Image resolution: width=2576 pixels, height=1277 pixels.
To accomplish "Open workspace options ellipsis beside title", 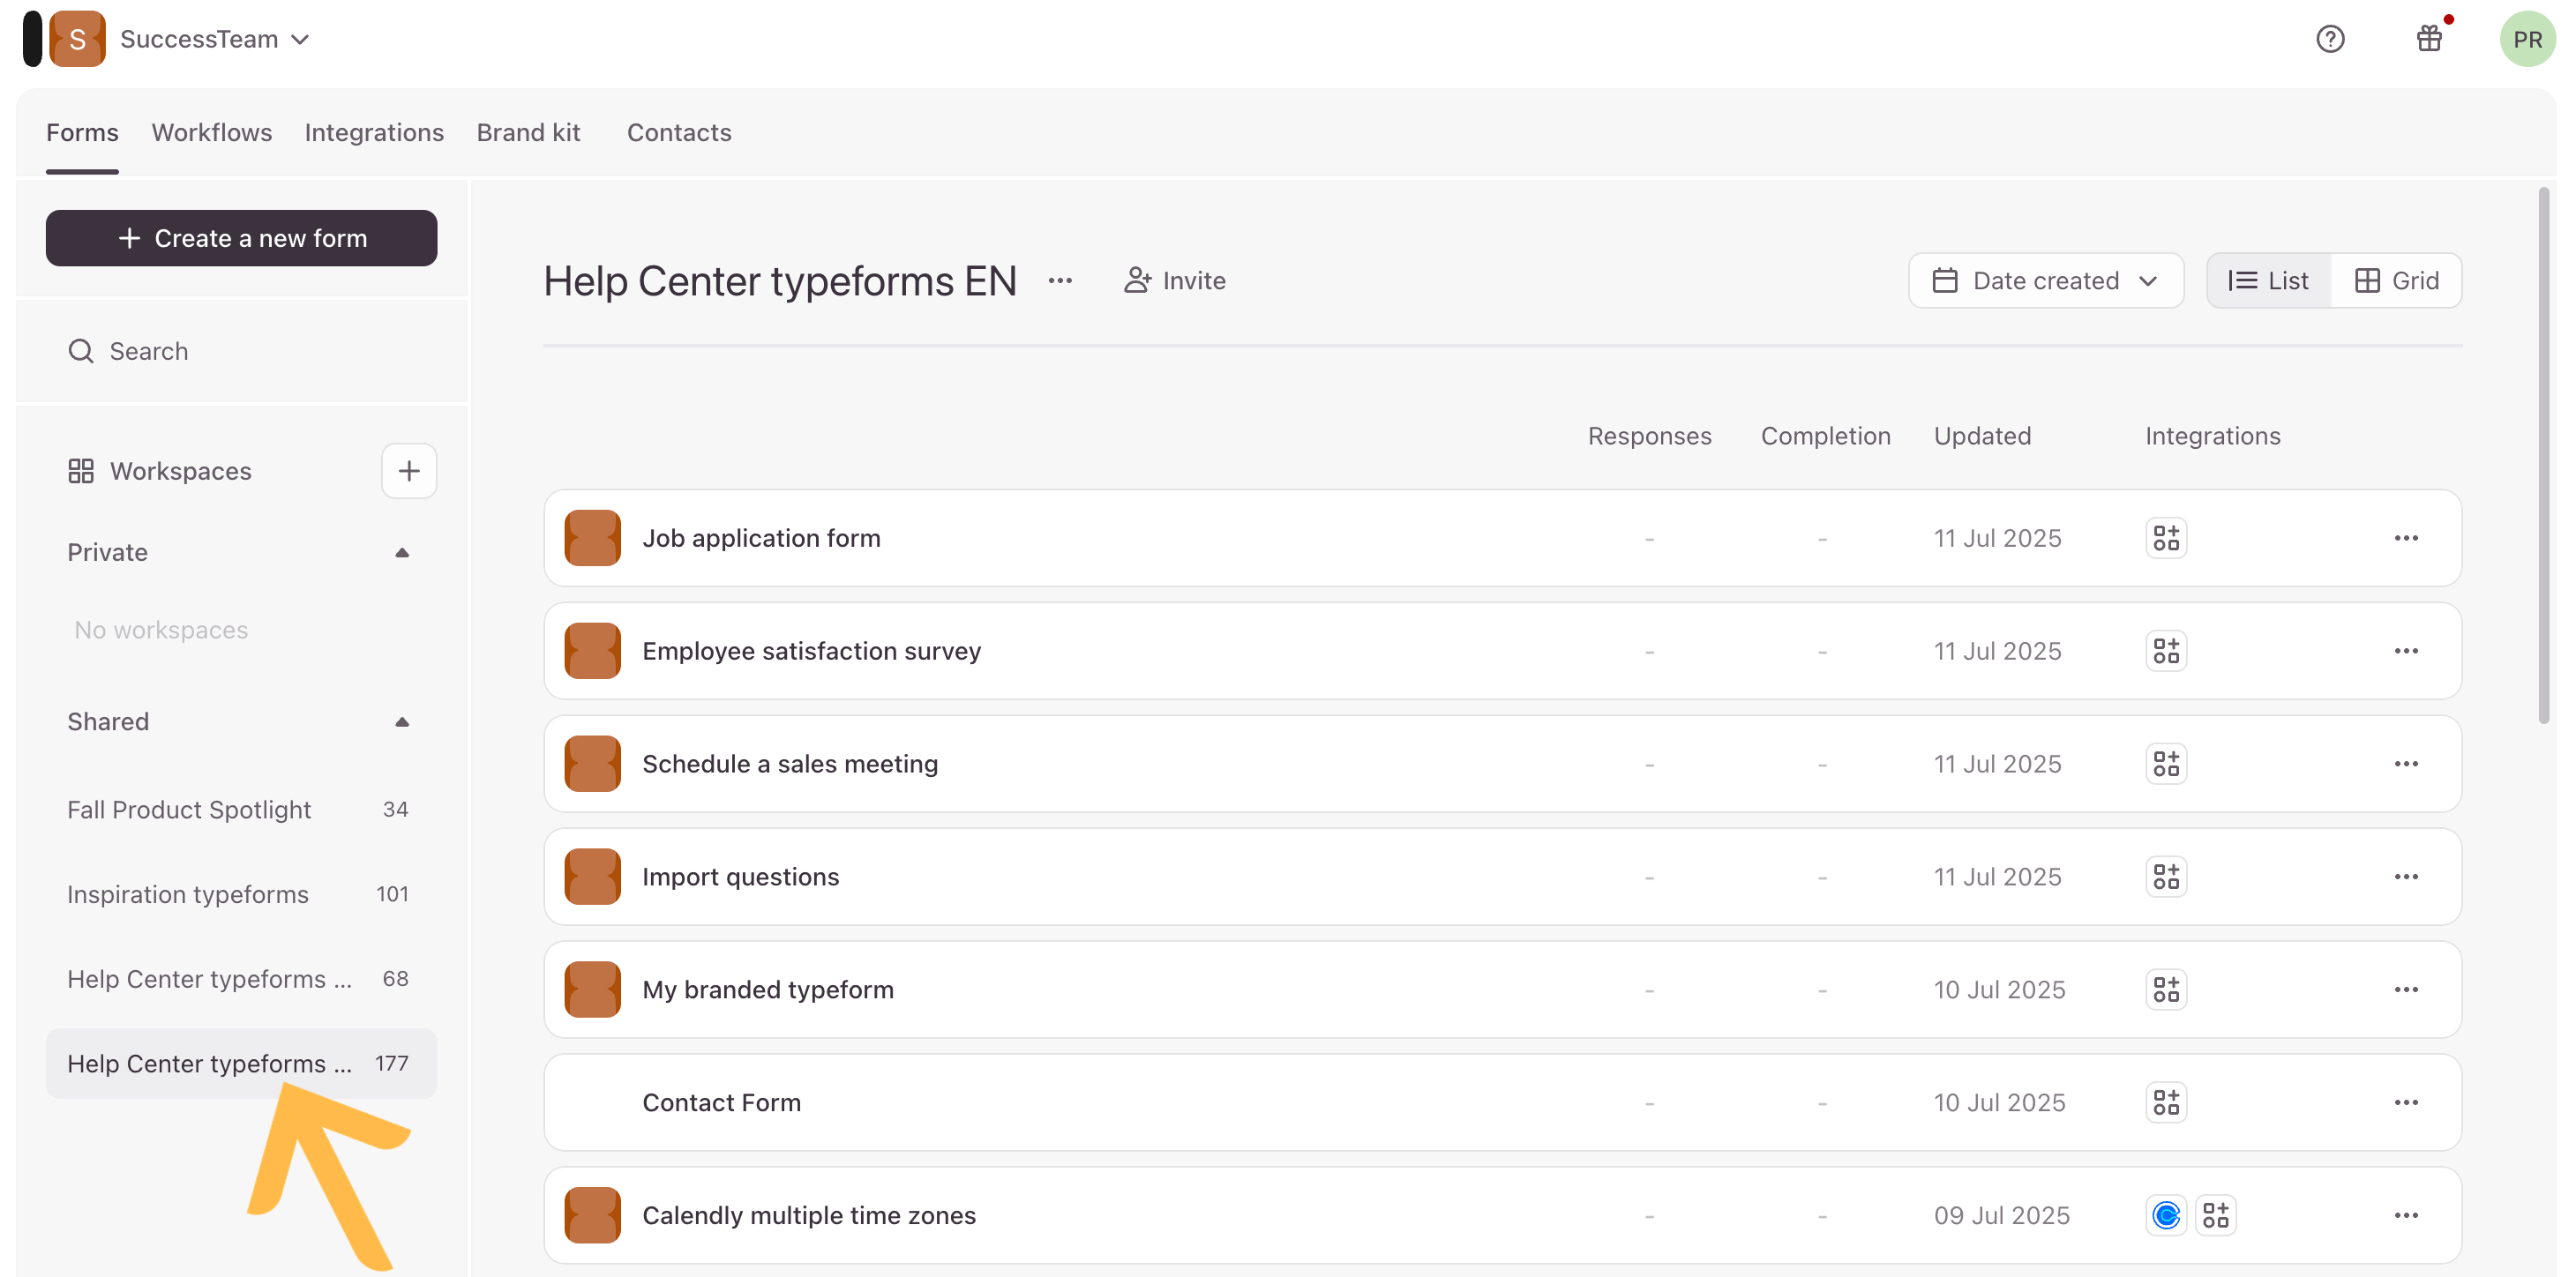I will pyautogui.click(x=1060, y=281).
